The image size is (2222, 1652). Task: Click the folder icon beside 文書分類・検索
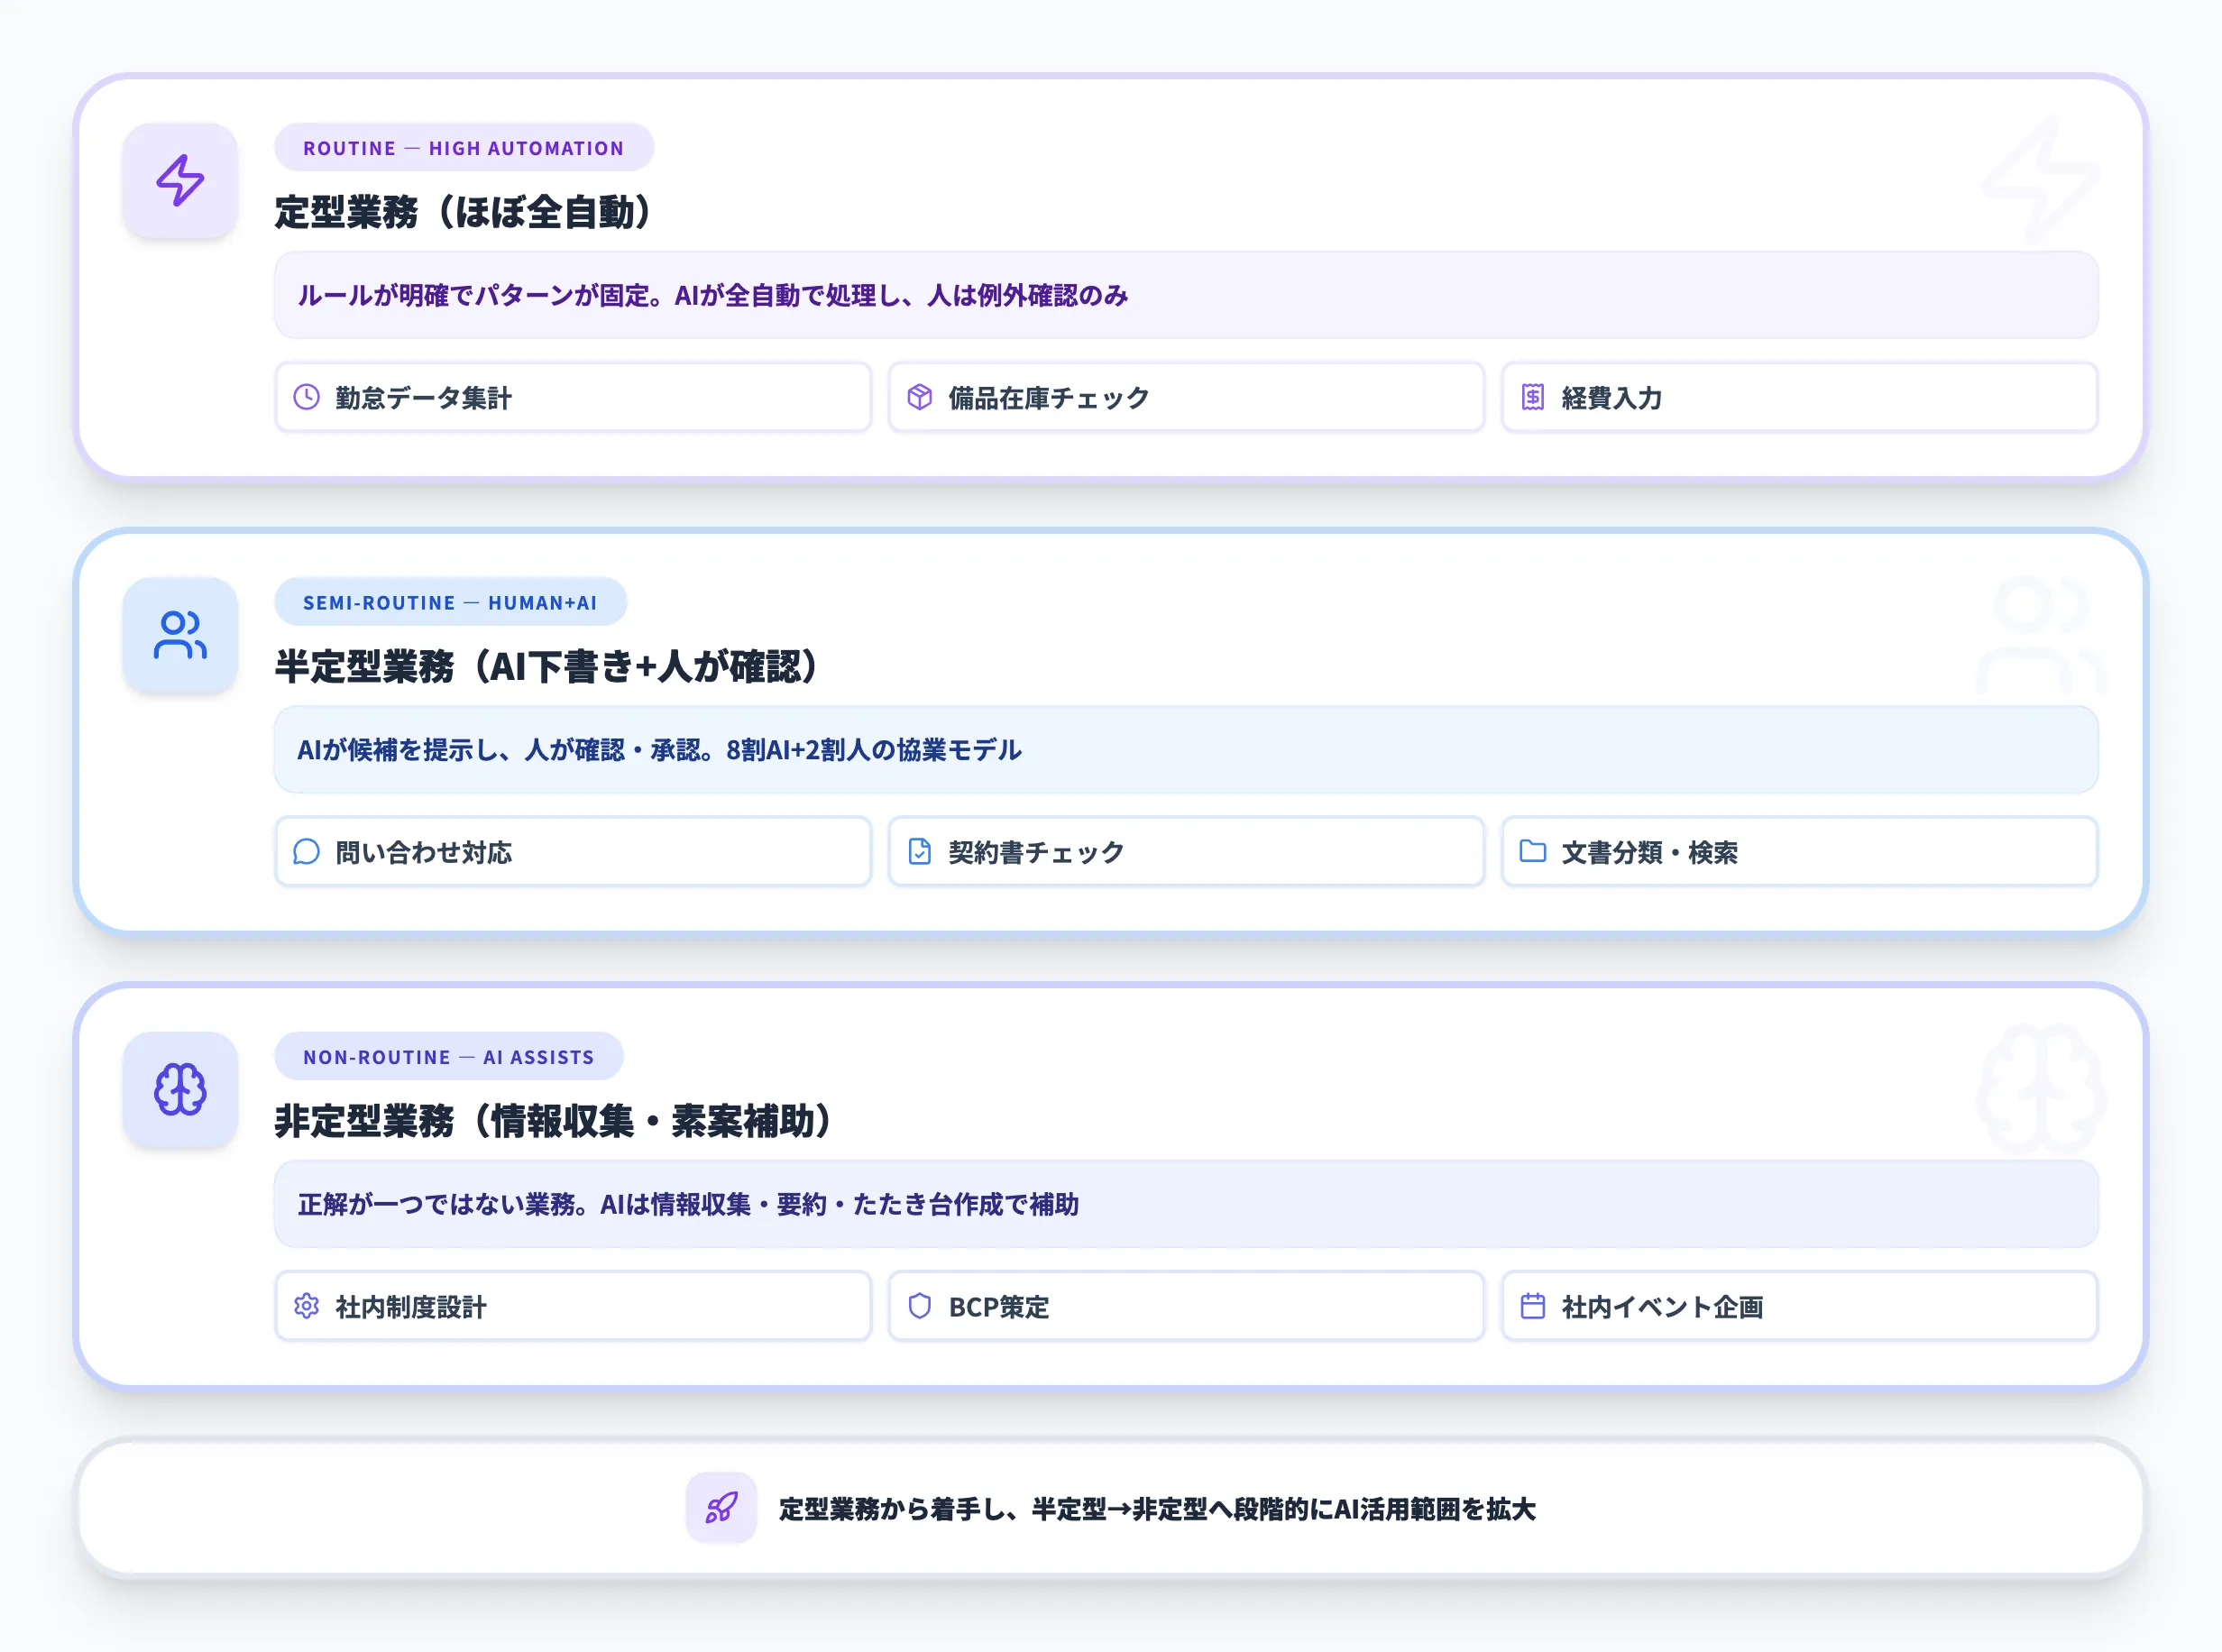[x=1533, y=852]
